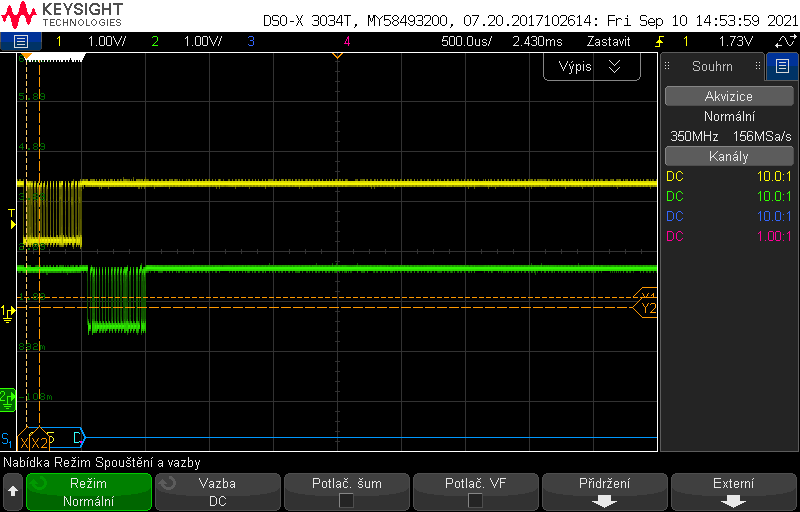
Task: Activate channel 3 indicator
Action: tap(251, 41)
